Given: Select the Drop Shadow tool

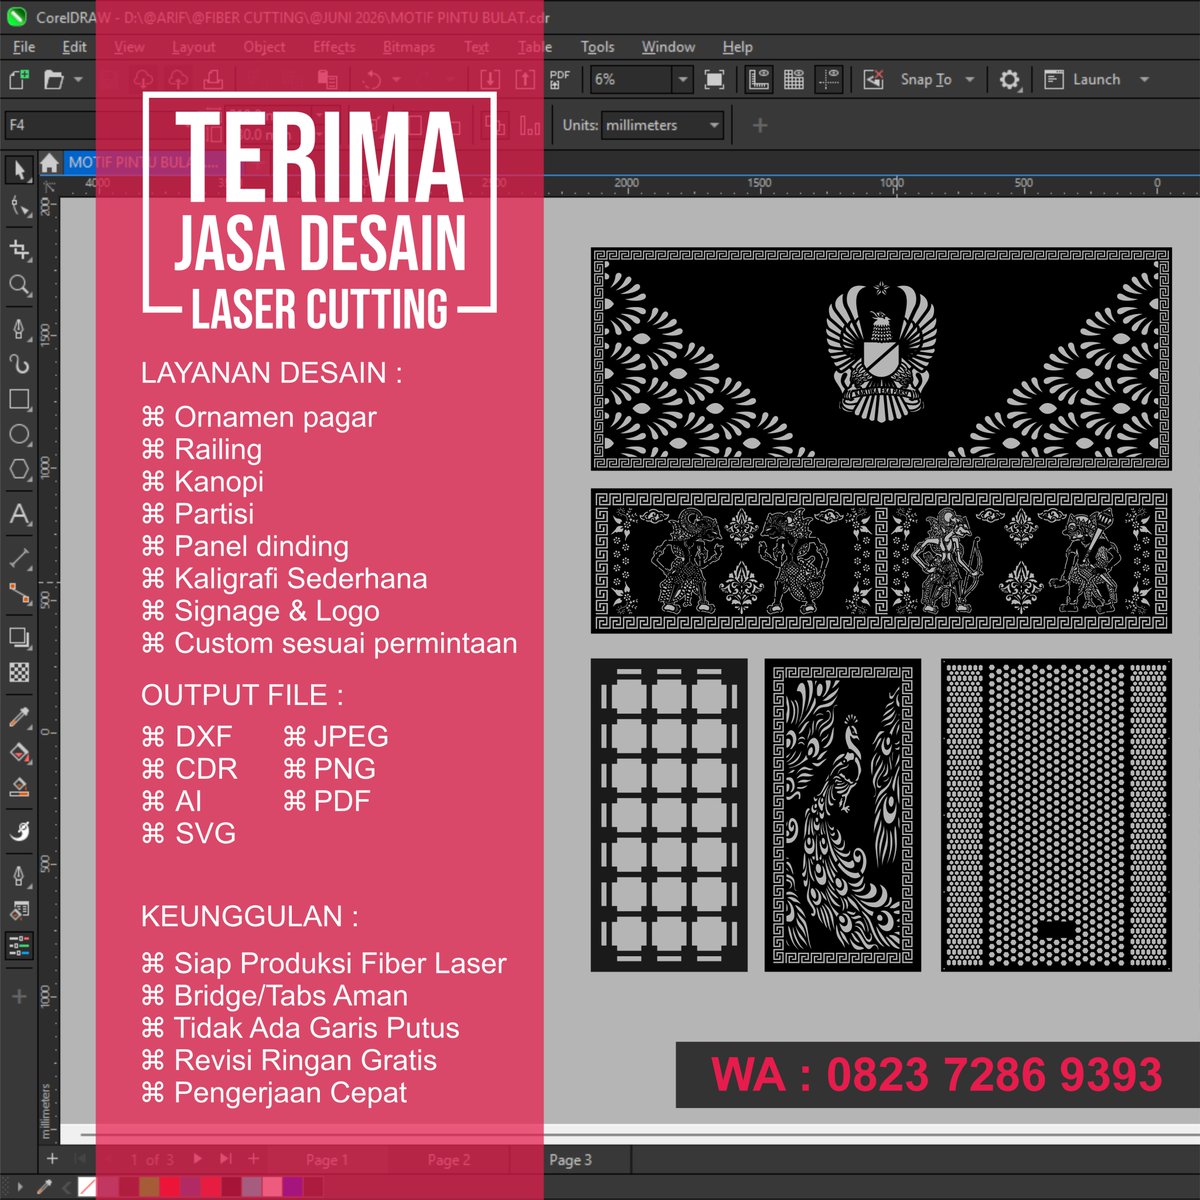Looking at the screenshot, I should coord(19,637).
